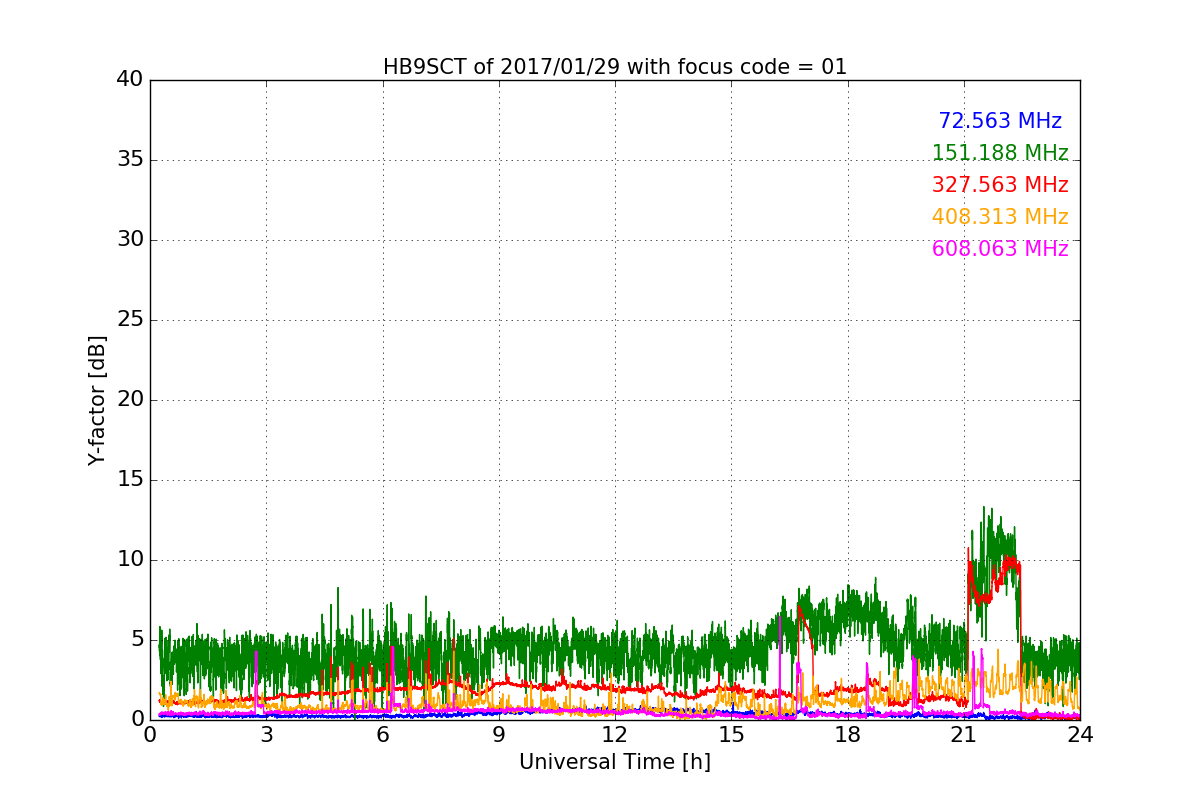Image resolution: width=1200 pixels, height=800 pixels.
Task: Click the y-axis tick label 15
Action: 130,479
